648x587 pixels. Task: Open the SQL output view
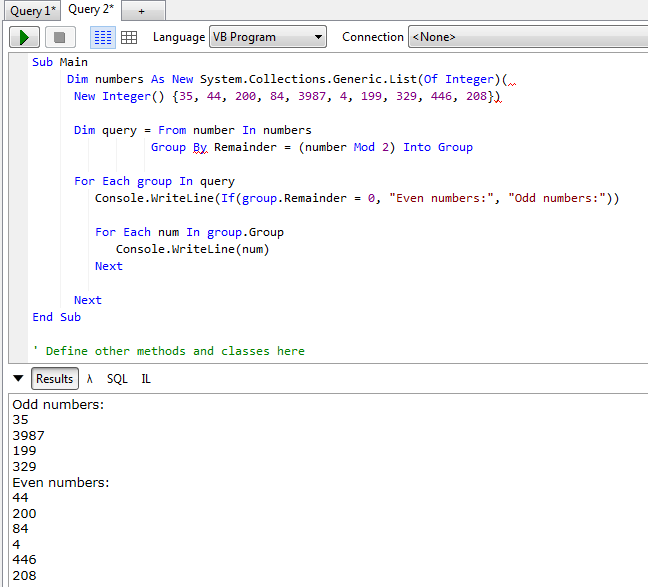pos(117,379)
